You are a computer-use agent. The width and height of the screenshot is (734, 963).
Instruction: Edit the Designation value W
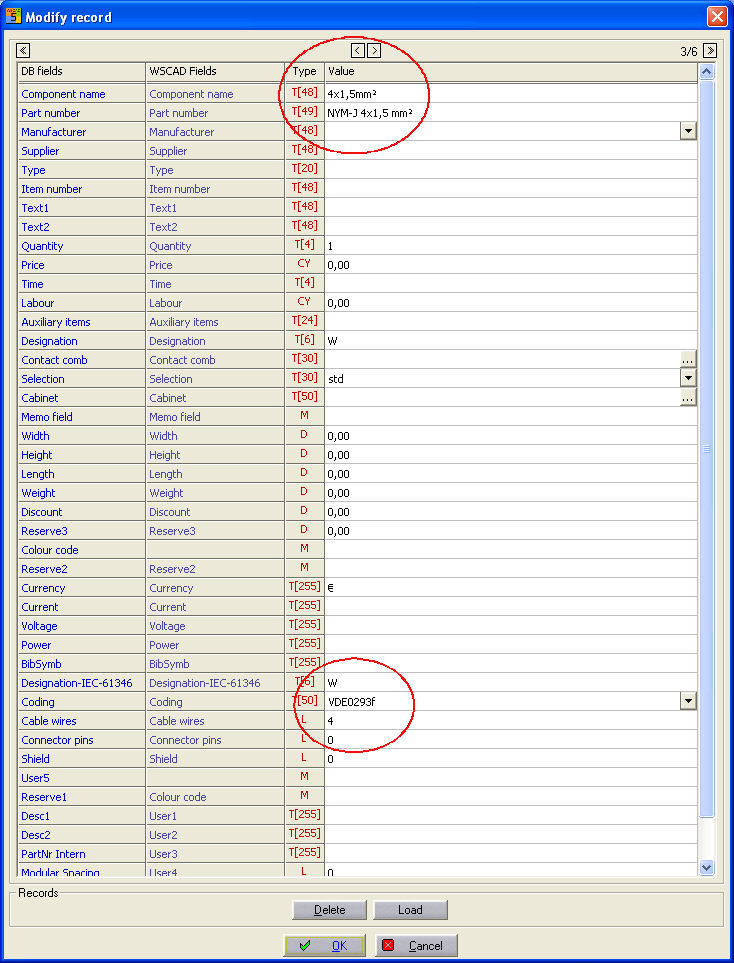pyautogui.click(x=511, y=341)
